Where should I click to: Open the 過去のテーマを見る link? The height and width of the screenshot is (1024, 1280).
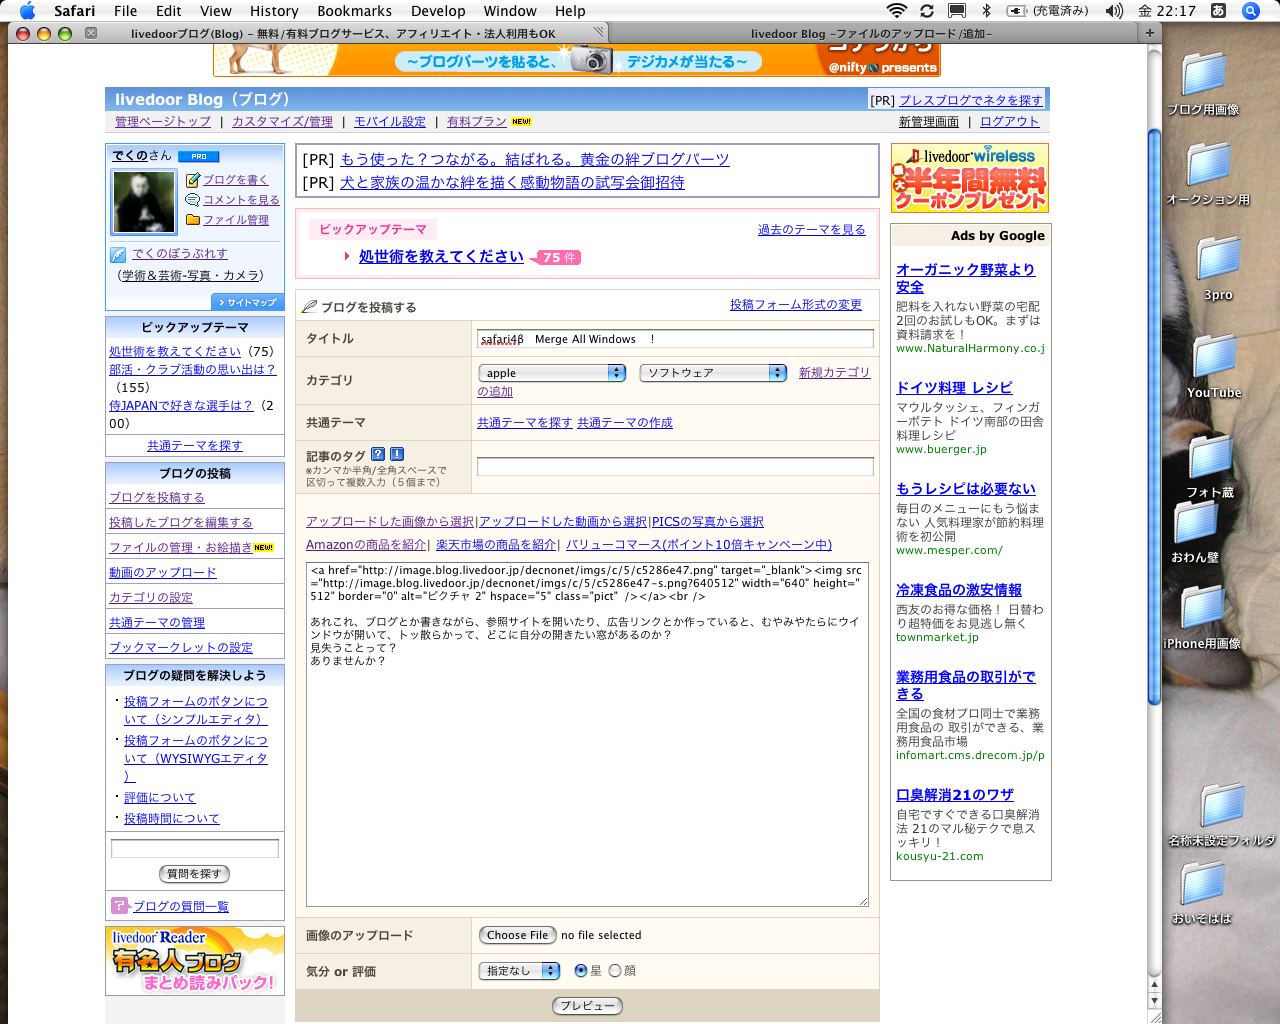[x=812, y=230]
